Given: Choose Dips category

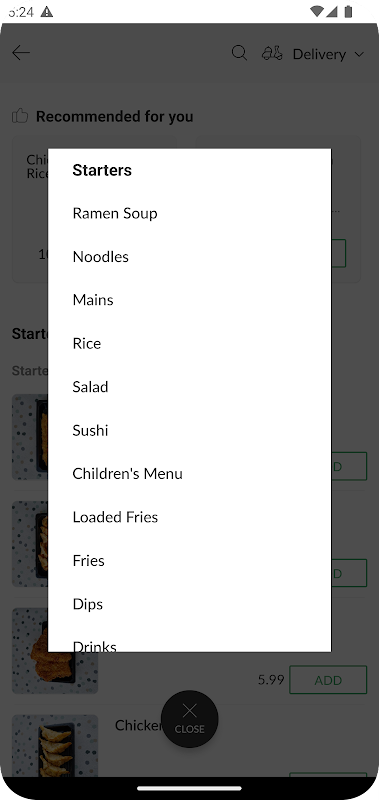Looking at the screenshot, I should (88, 604).
